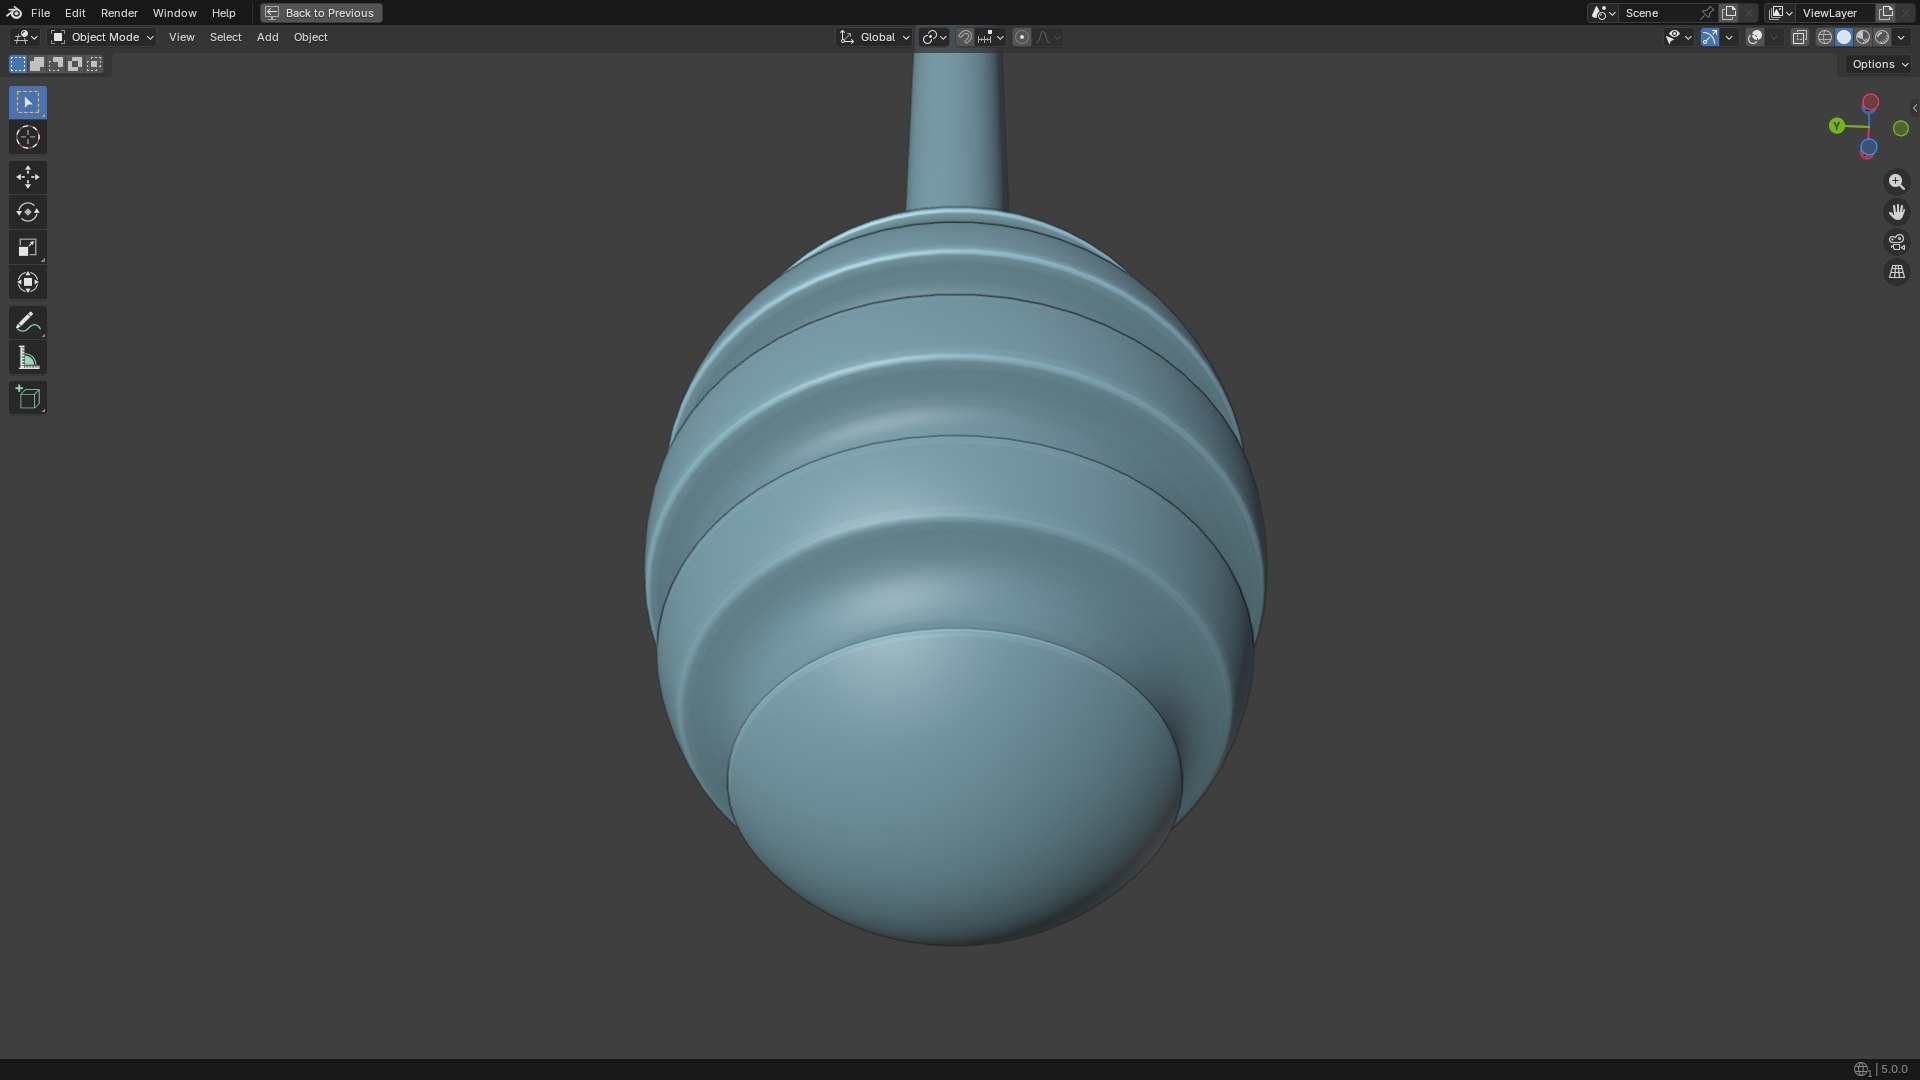The width and height of the screenshot is (1920, 1080).
Task: Click the Back to Previous button
Action: [x=321, y=13]
